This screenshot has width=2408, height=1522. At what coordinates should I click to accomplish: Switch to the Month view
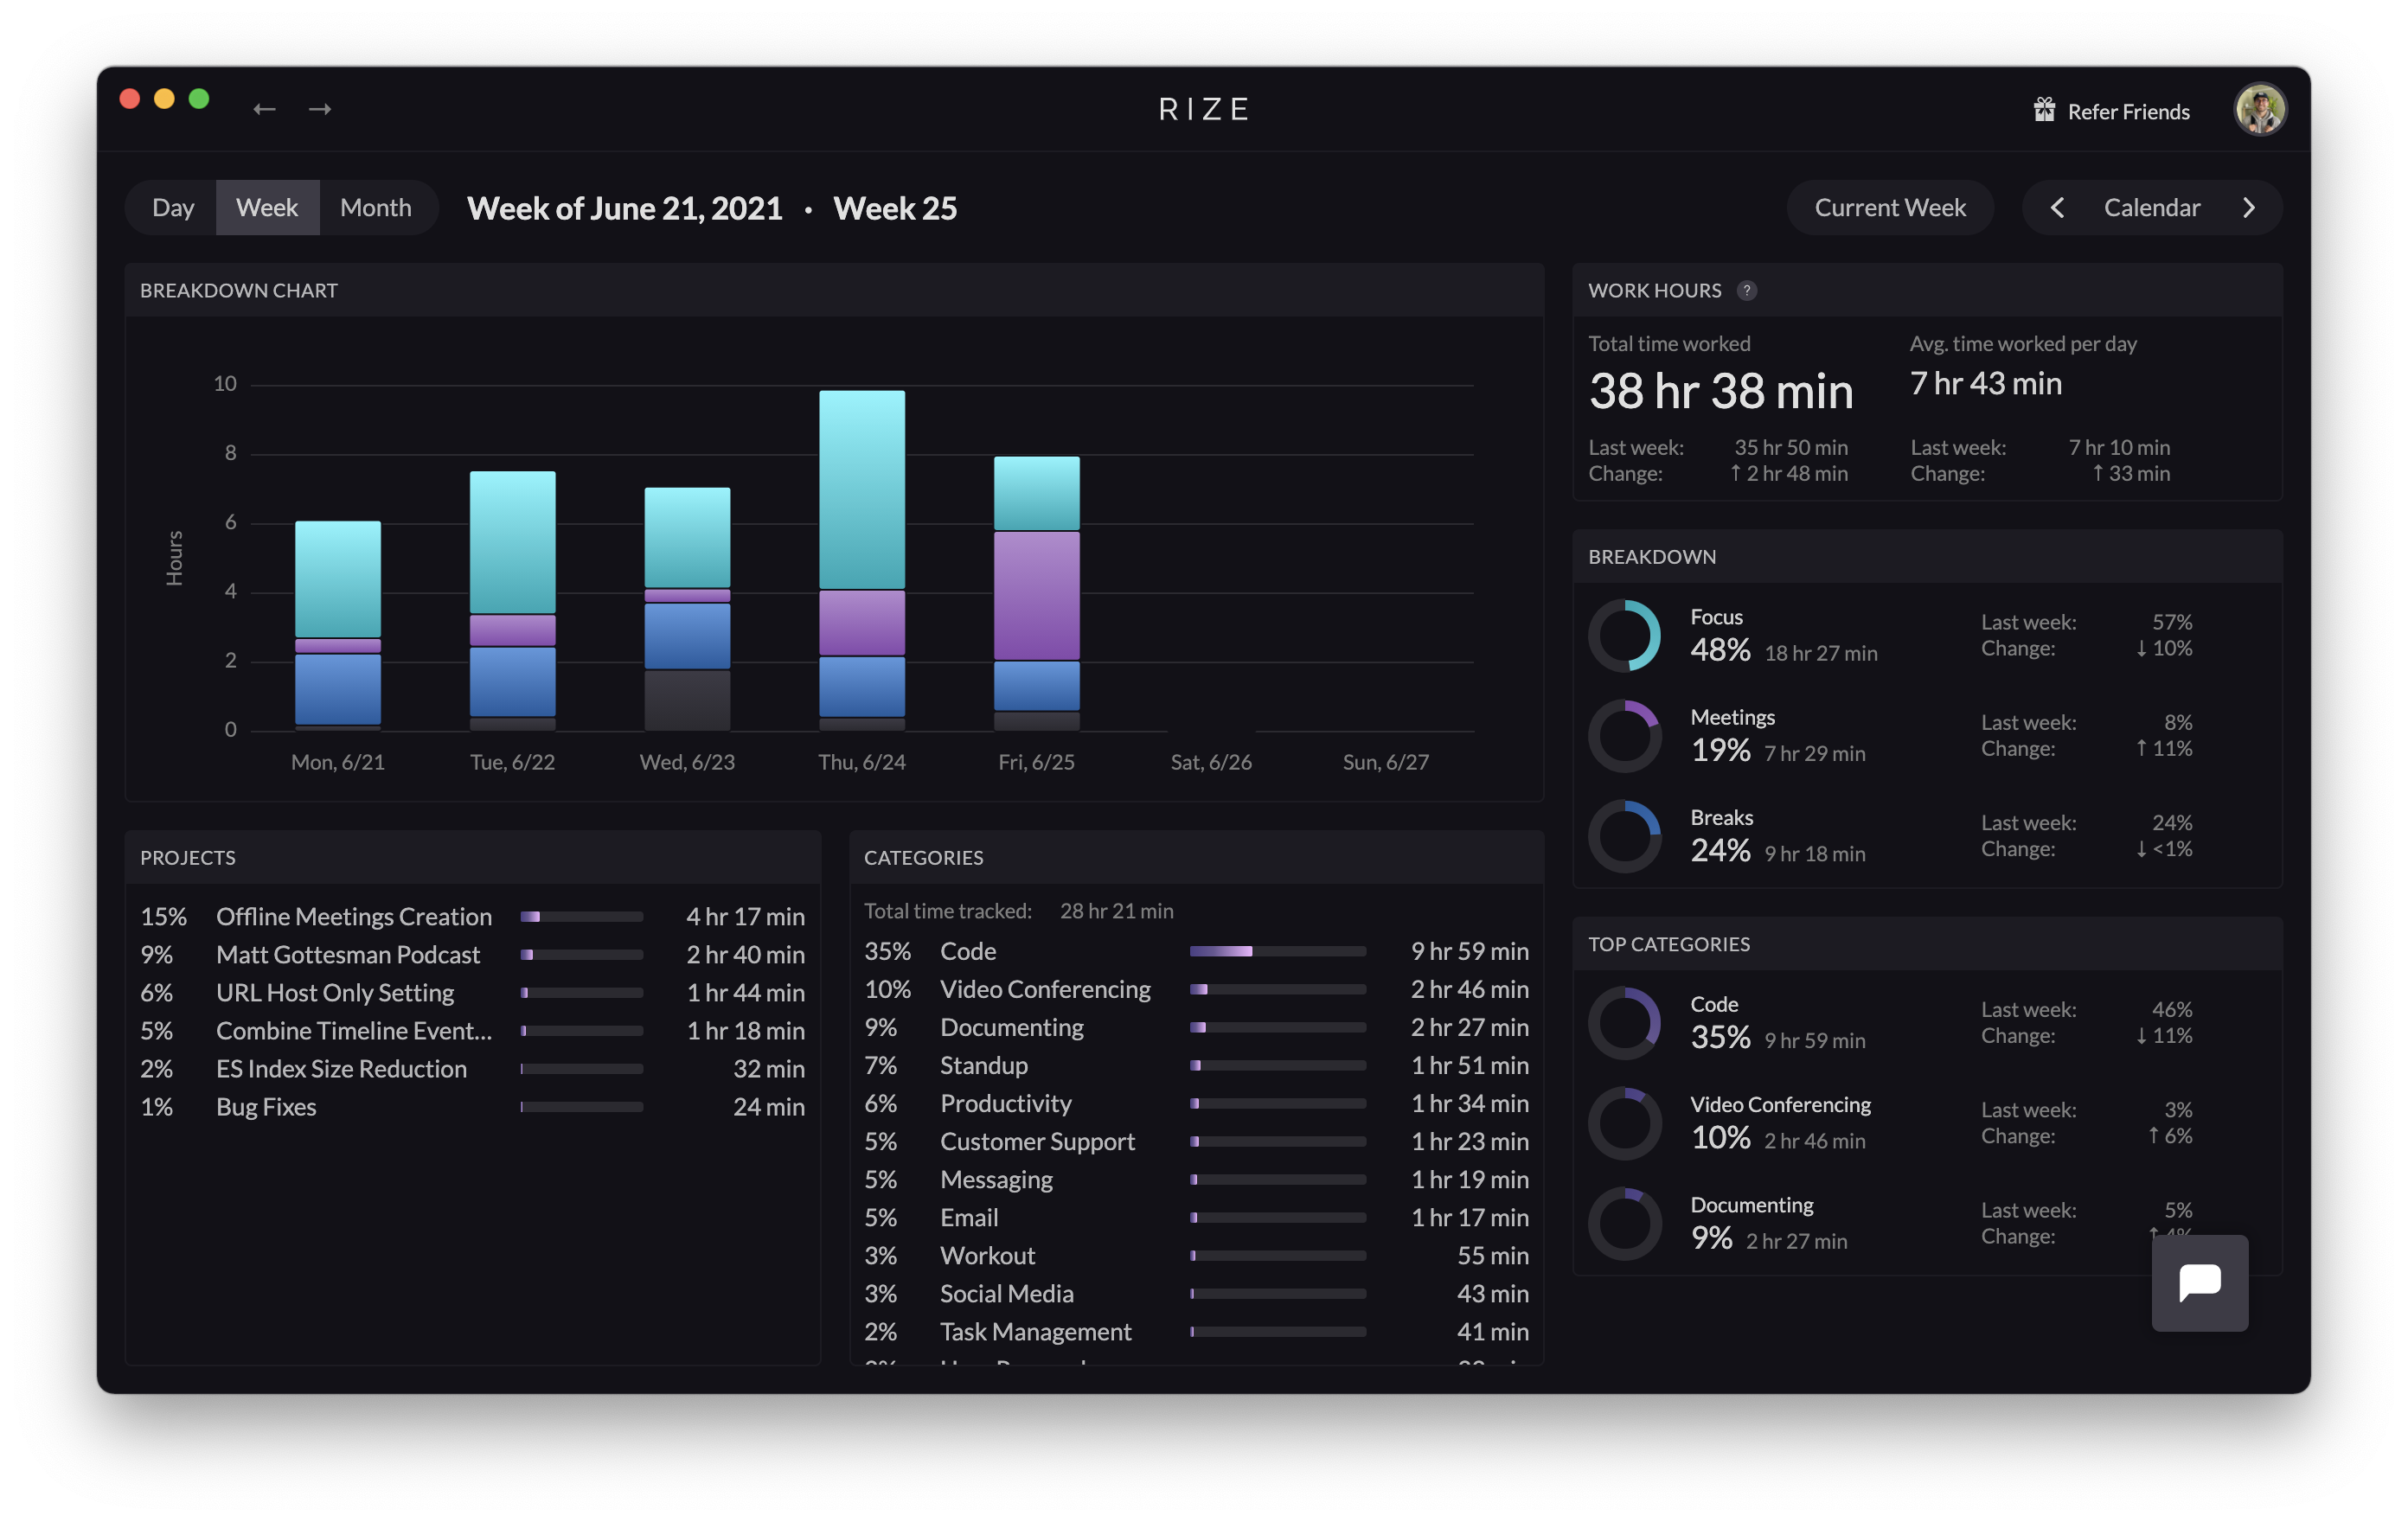click(x=377, y=207)
